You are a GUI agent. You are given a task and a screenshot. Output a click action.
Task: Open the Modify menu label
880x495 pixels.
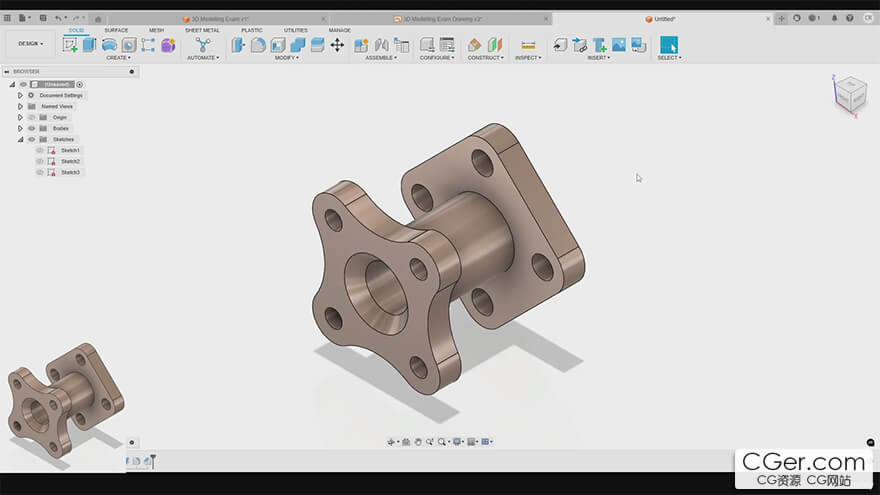click(x=287, y=58)
